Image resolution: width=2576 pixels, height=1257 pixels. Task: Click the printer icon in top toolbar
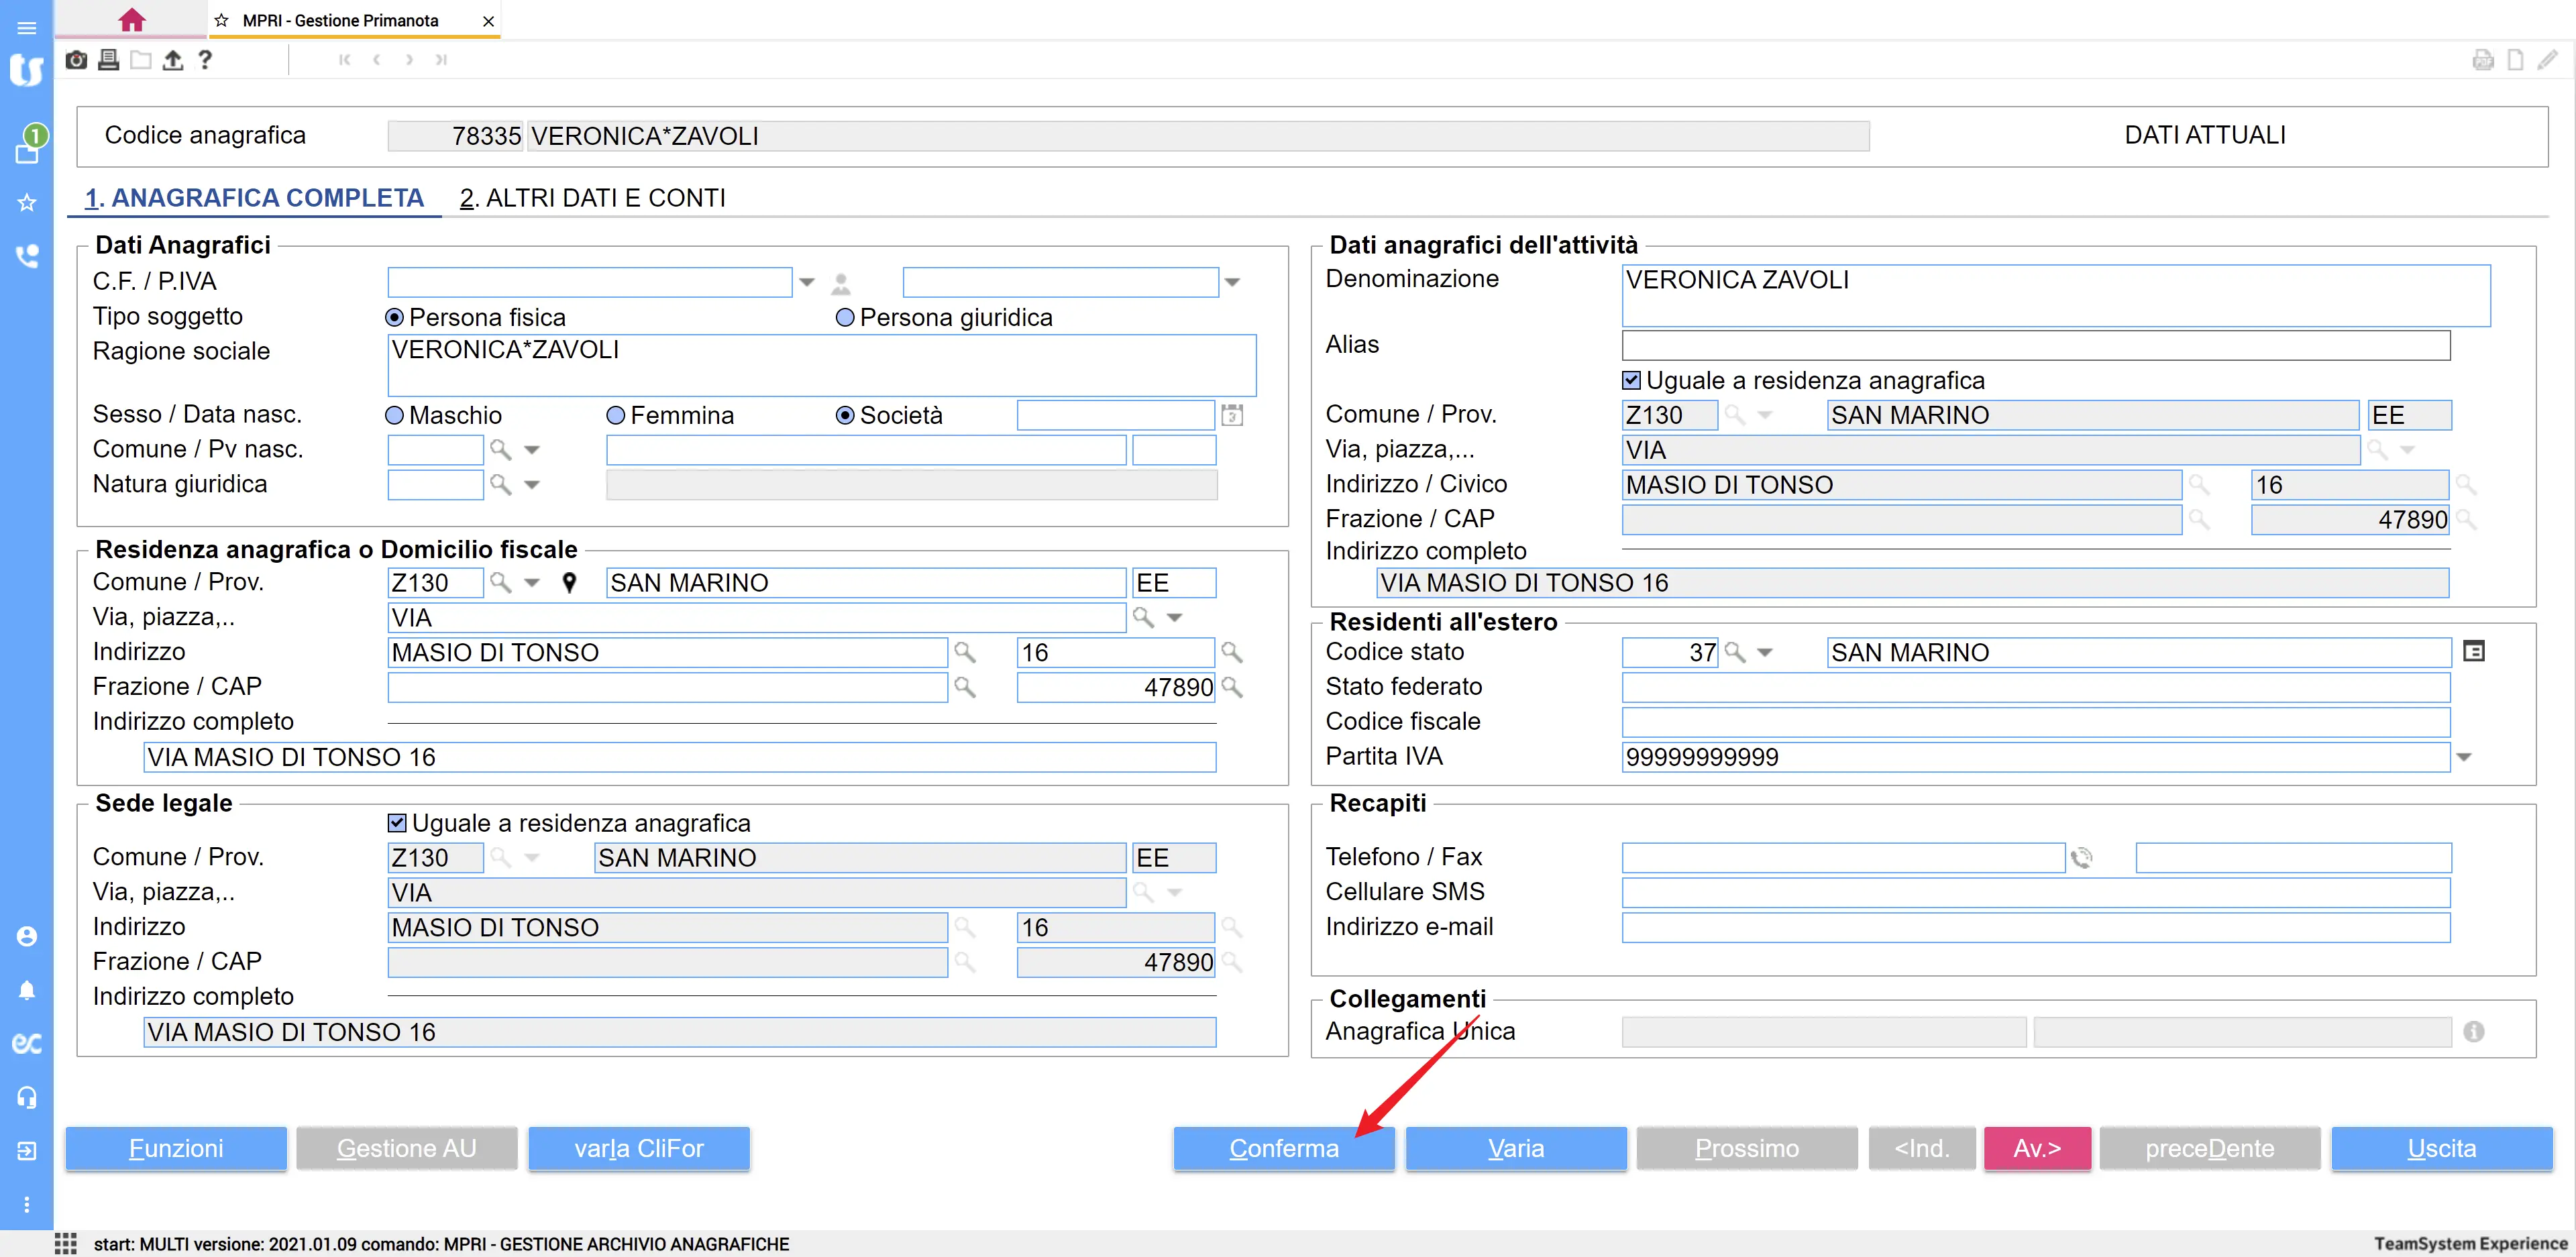[x=108, y=60]
